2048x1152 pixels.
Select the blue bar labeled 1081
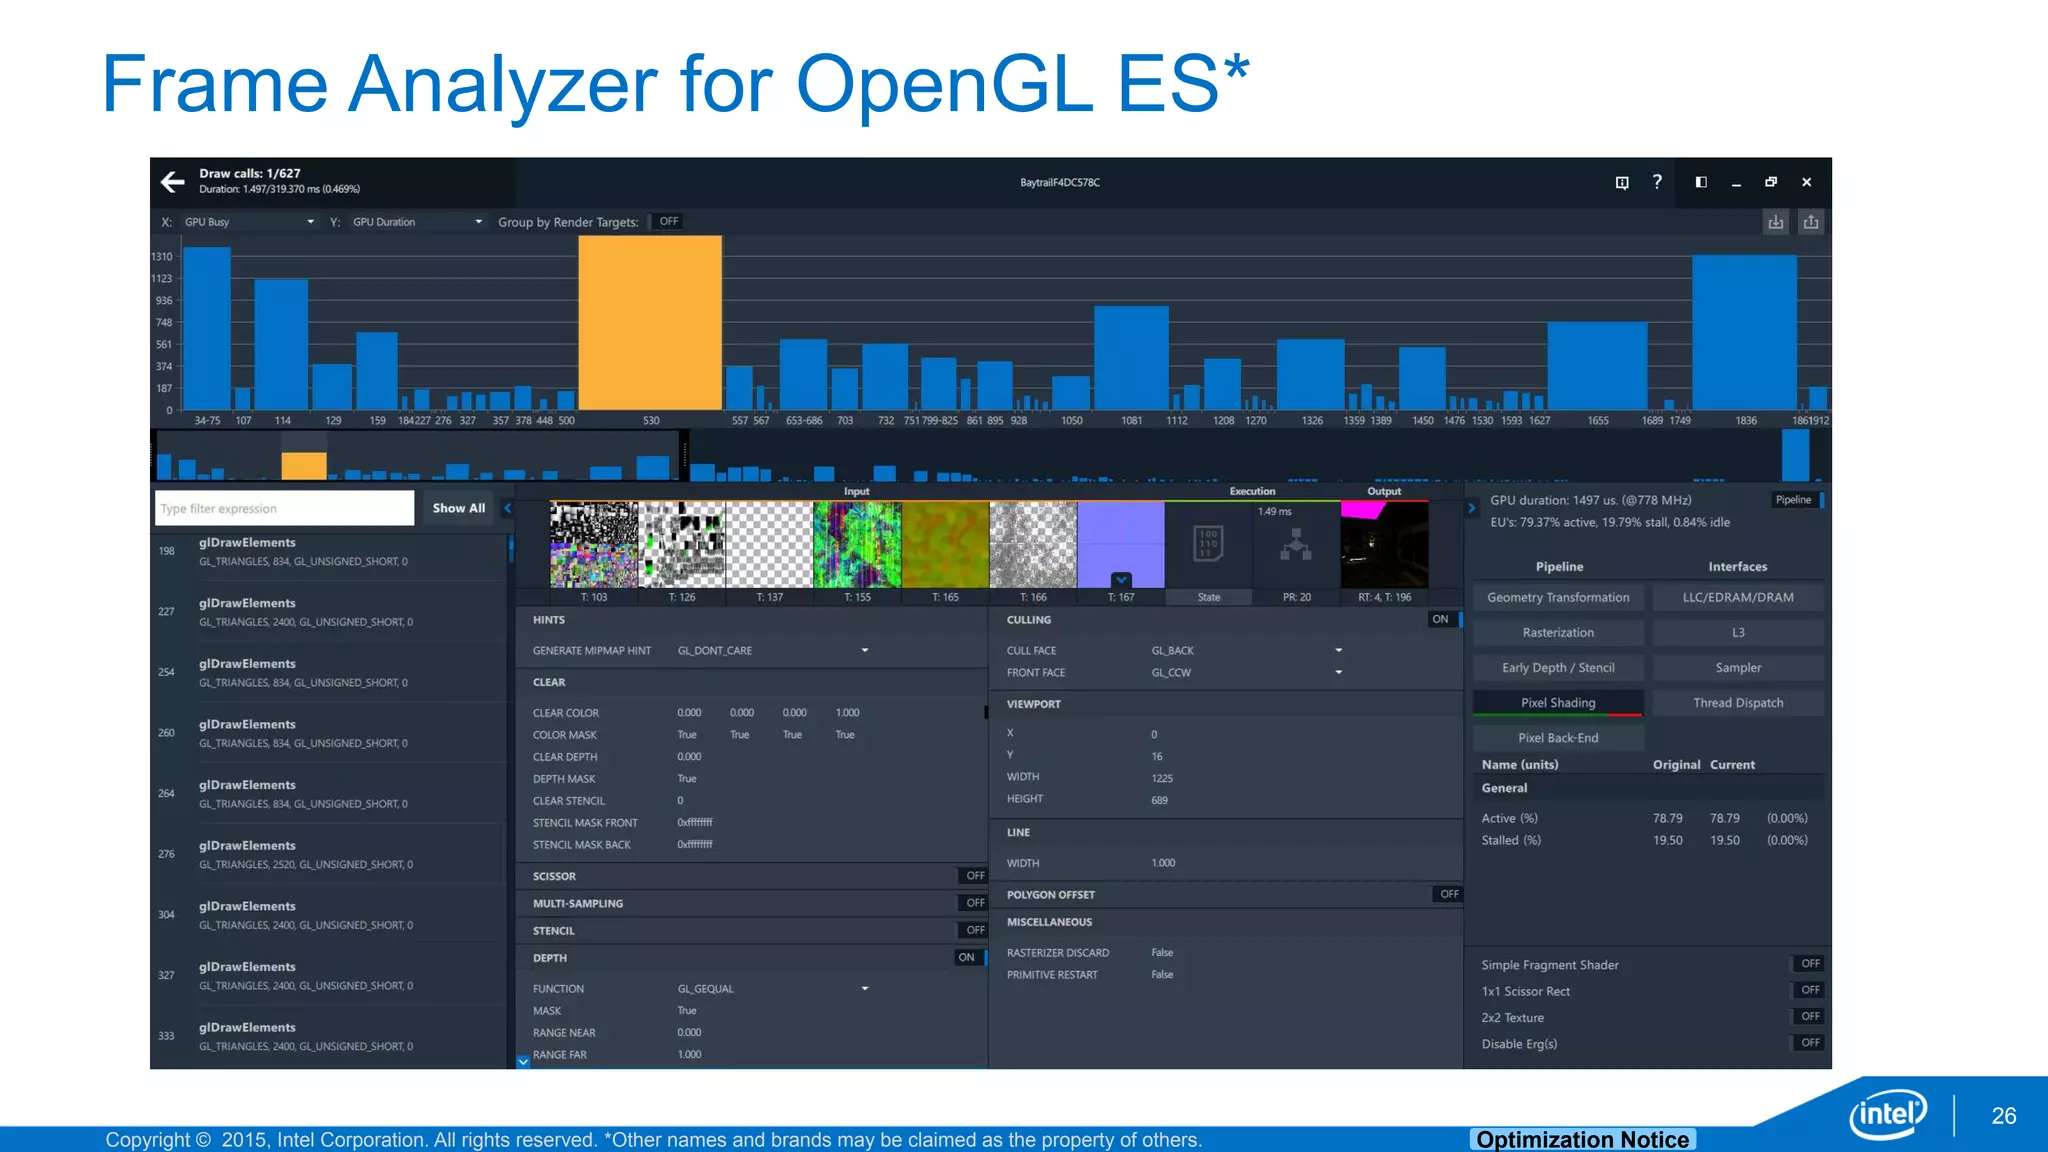coord(1131,358)
